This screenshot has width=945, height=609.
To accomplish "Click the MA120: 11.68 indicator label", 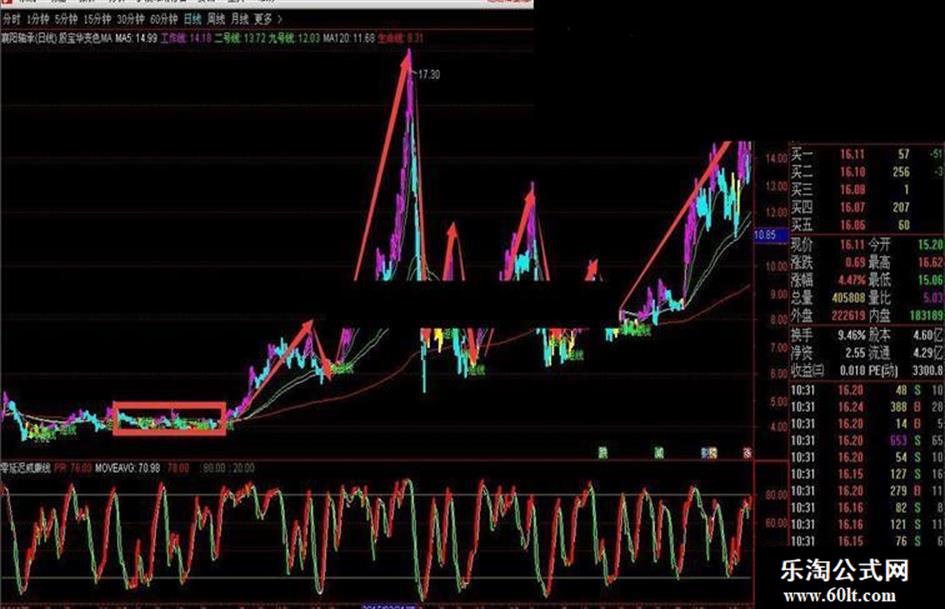I will tap(348, 38).
